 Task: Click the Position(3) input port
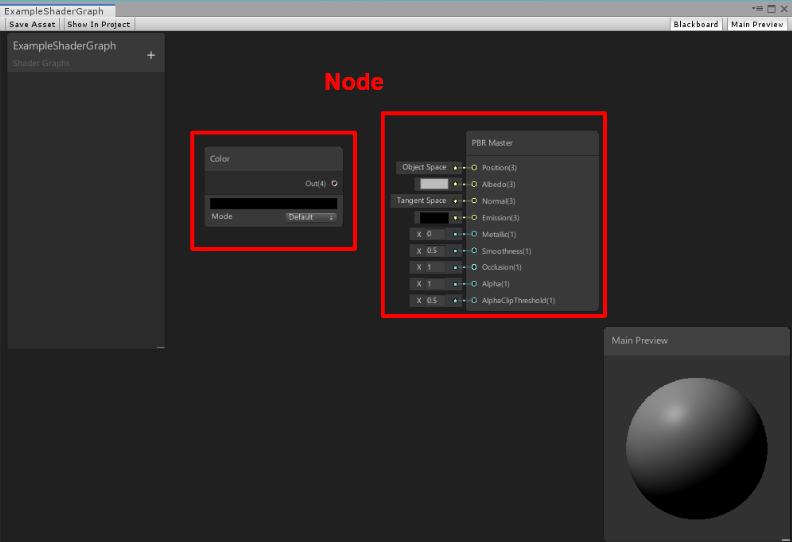pyautogui.click(x=474, y=167)
